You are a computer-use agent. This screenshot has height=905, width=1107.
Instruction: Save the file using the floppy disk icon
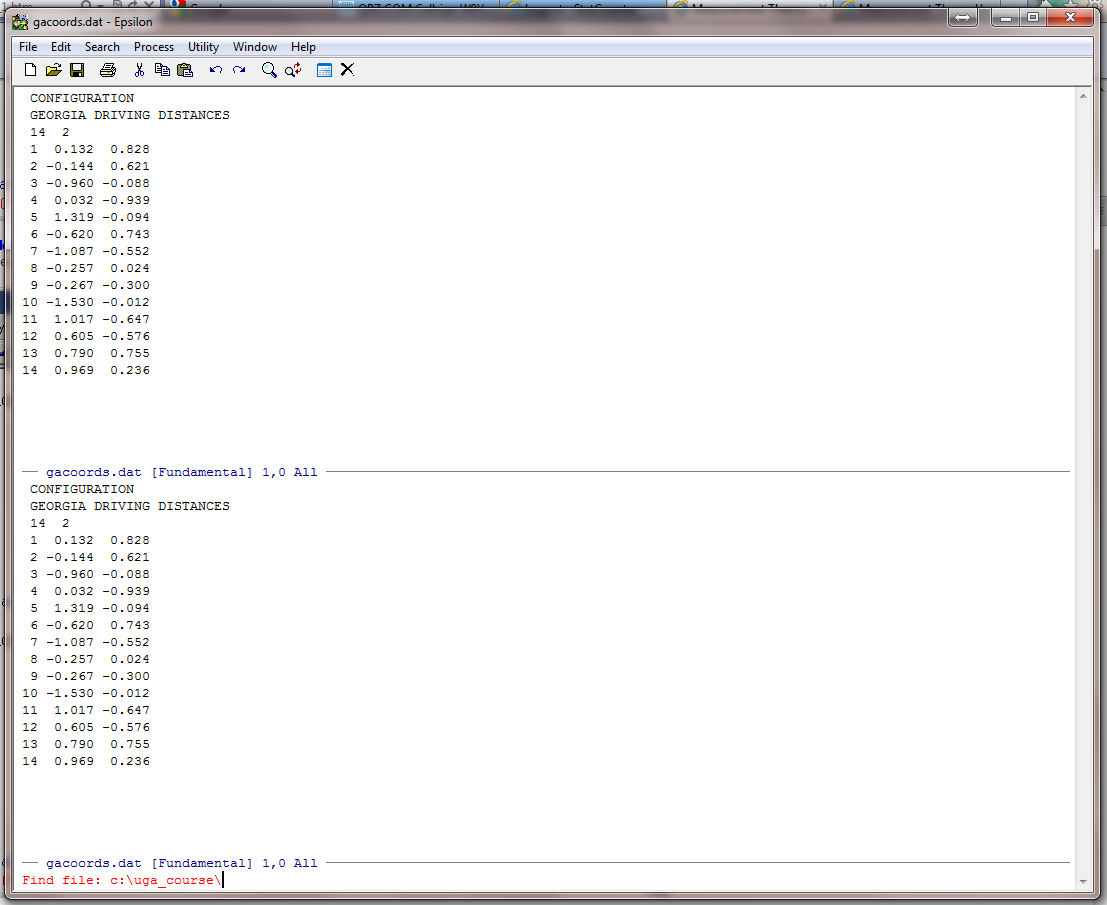point(77,70)
